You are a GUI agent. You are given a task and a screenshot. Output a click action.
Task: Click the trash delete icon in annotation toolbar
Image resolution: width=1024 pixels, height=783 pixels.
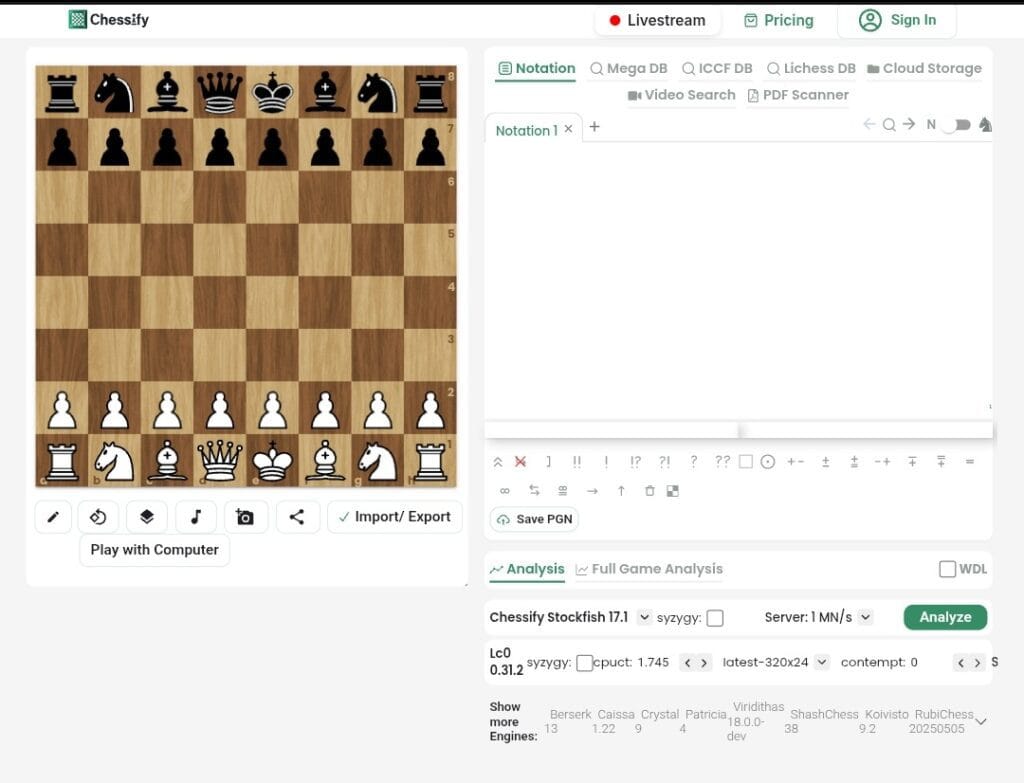coord(649,491)
